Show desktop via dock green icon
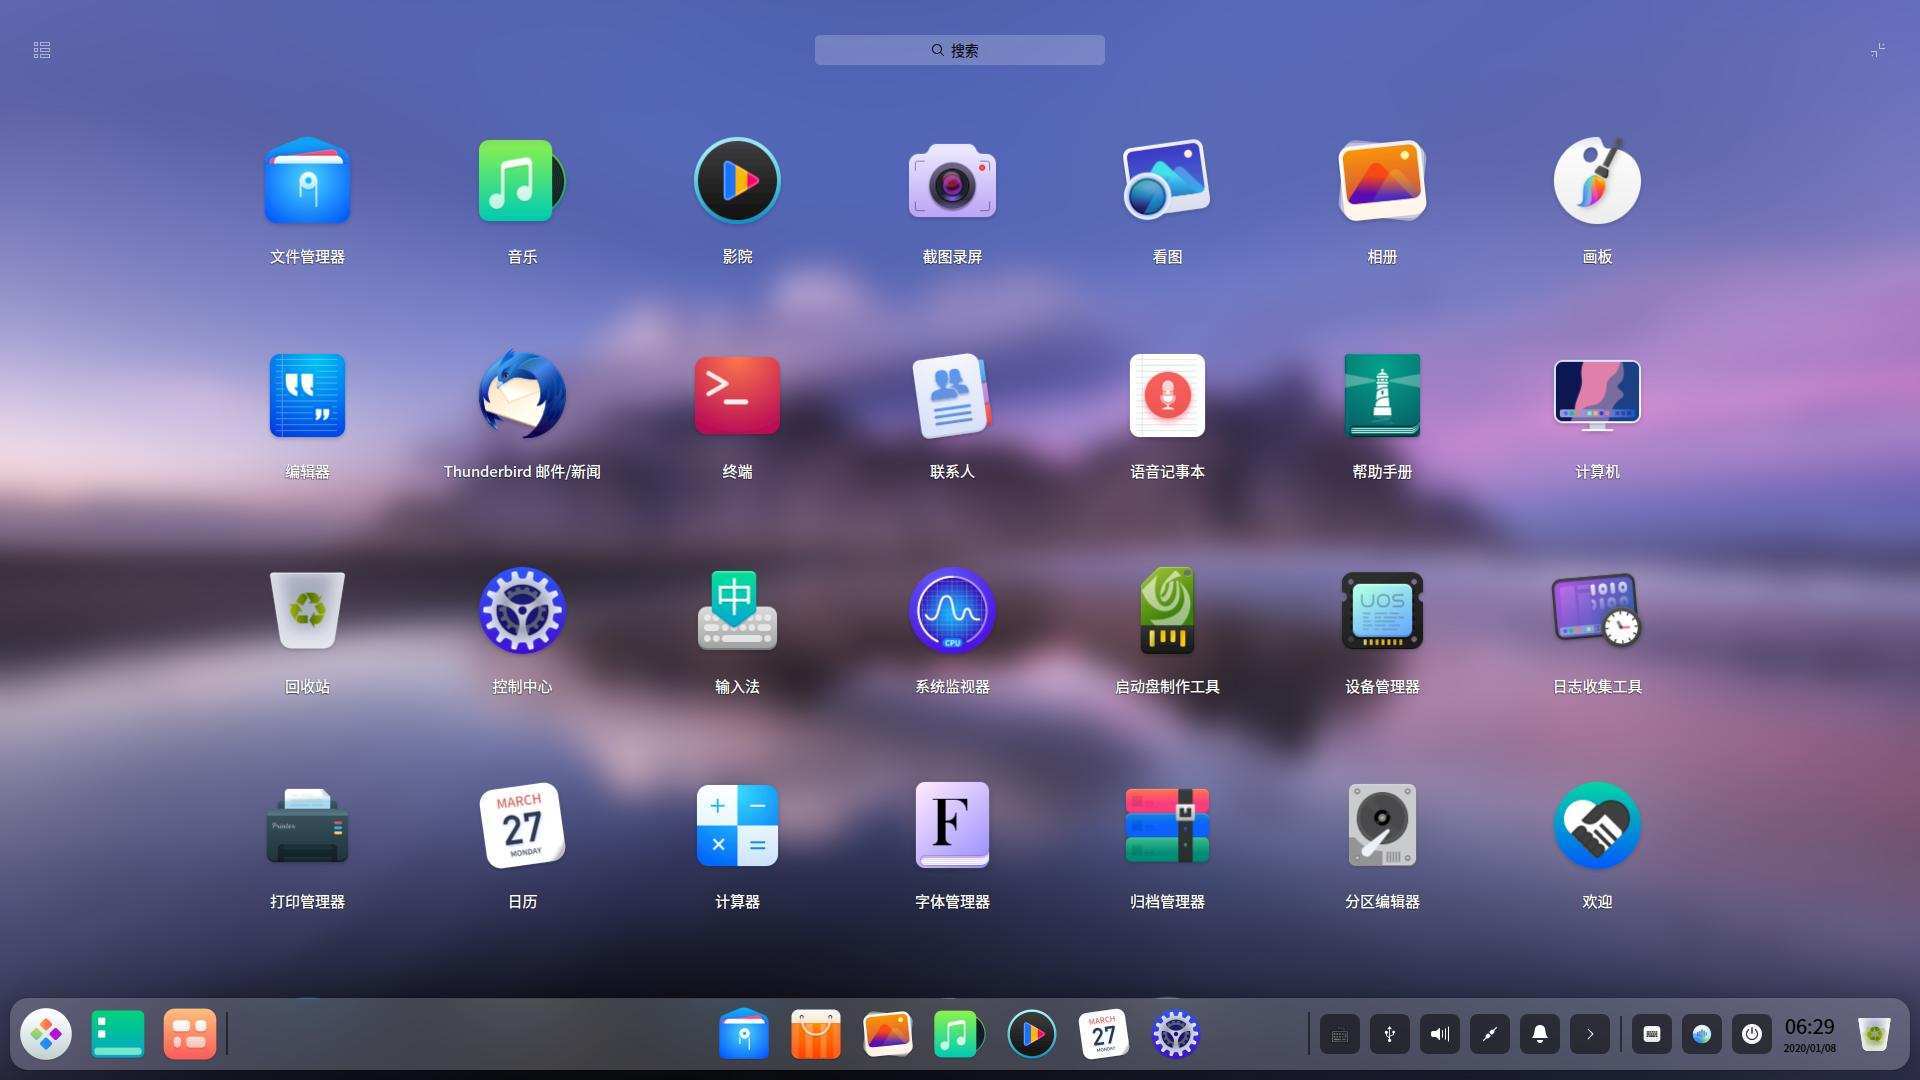The image size is (1920, 1080). pyautogui.click(x=118, y=1034)
